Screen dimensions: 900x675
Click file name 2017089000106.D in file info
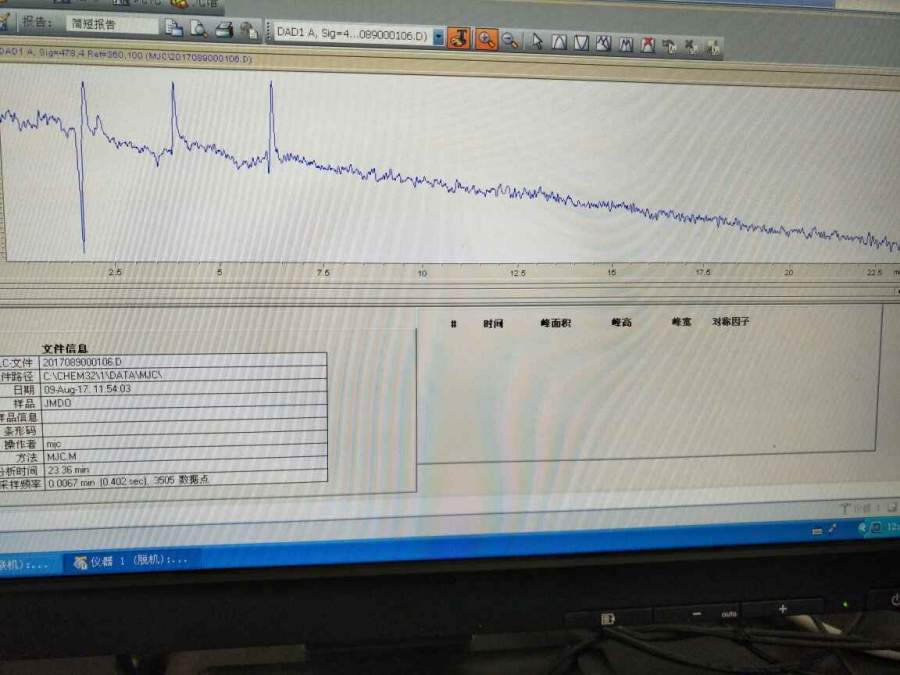[x=183, y=362]
